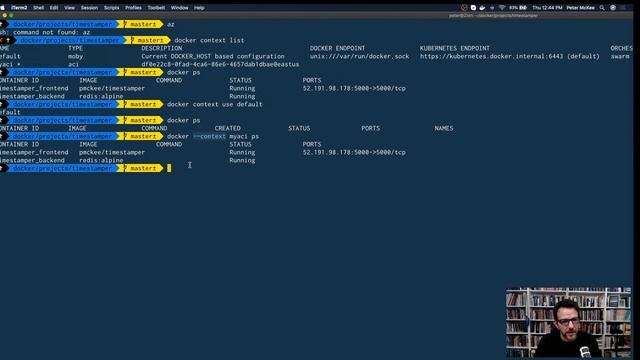Viewport: 640px width, 360px height.
Task: Open the Peter McKee user menu
Action: coord(580,7)
